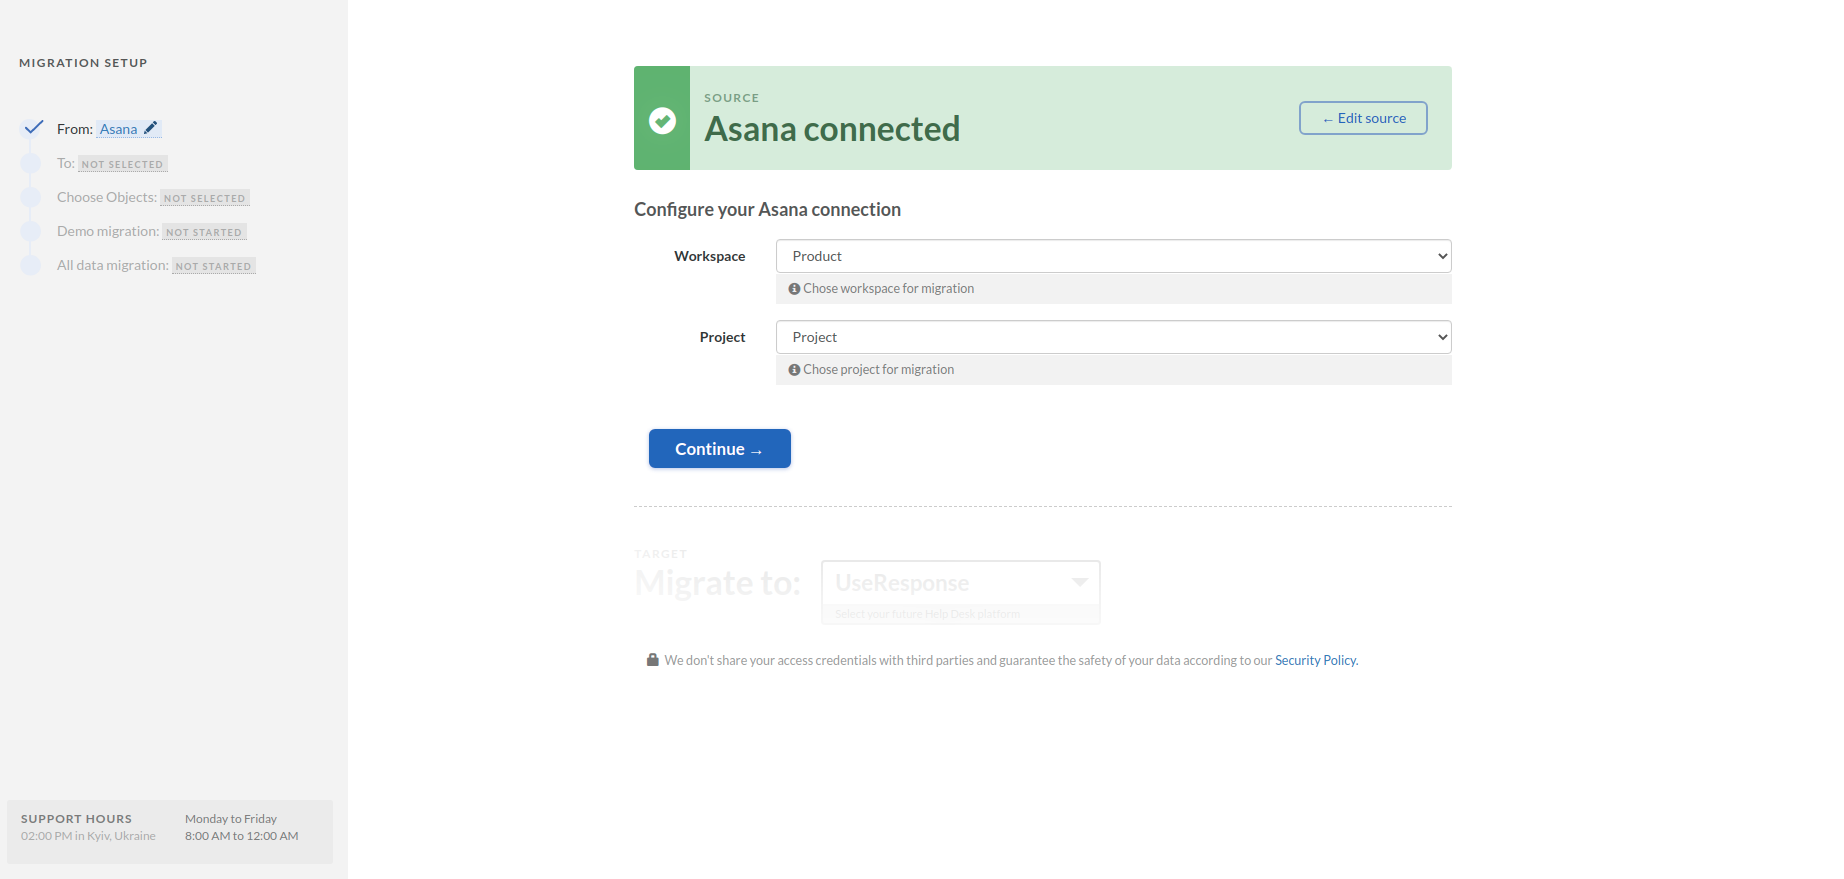
Task: Click the pencil edit icon beside Asana
Action: point(151,128)
